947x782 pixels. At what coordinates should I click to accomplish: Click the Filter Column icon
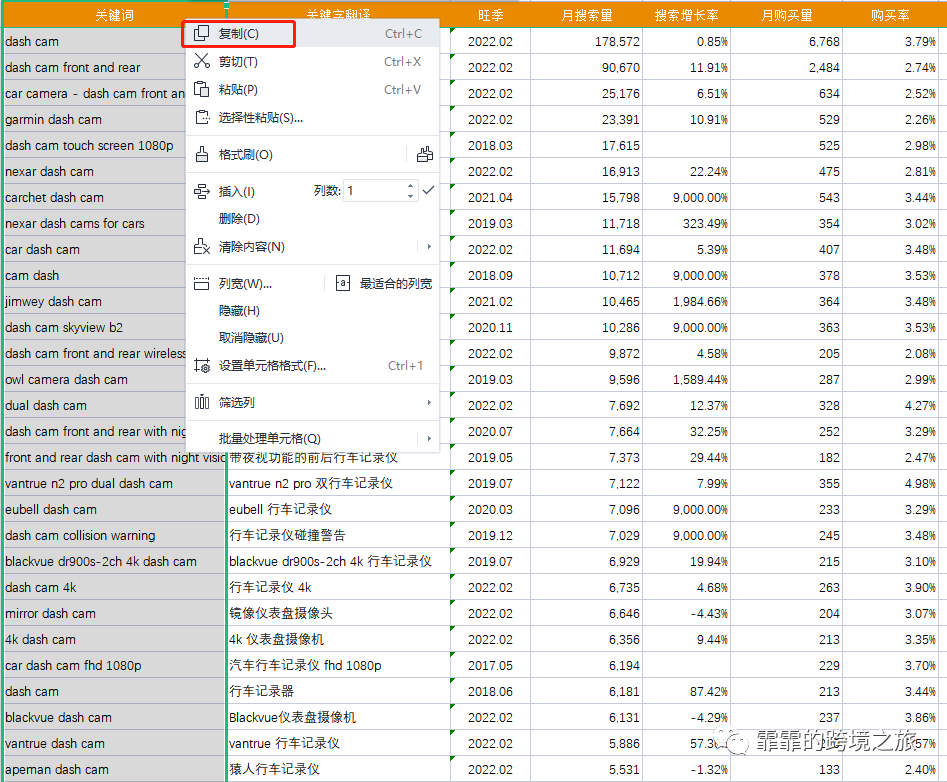202,402
